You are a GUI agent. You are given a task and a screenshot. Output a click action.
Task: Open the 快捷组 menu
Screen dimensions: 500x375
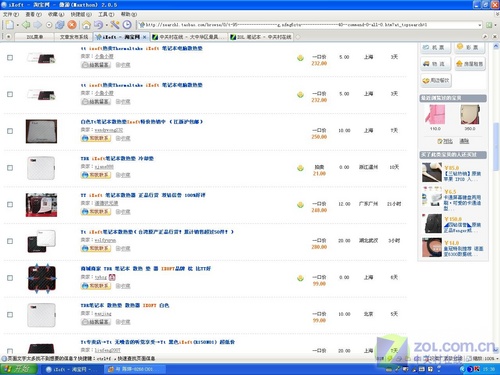(81, 14)
